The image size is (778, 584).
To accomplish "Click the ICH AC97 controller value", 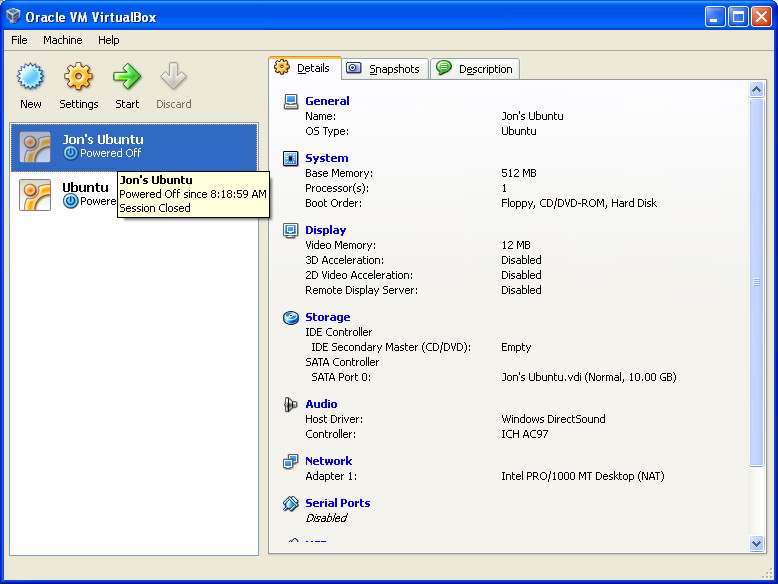I will 524,434.
